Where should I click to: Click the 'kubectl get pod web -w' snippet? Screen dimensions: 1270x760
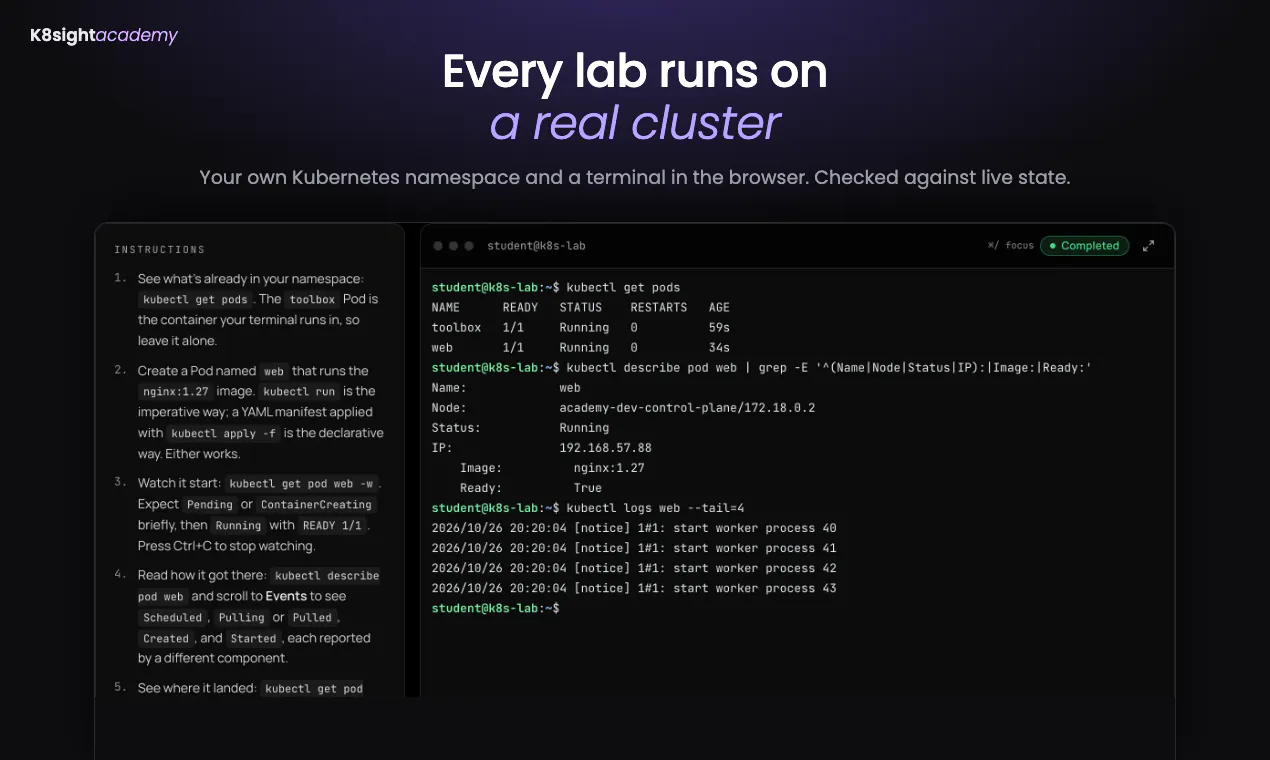[300, 484]
